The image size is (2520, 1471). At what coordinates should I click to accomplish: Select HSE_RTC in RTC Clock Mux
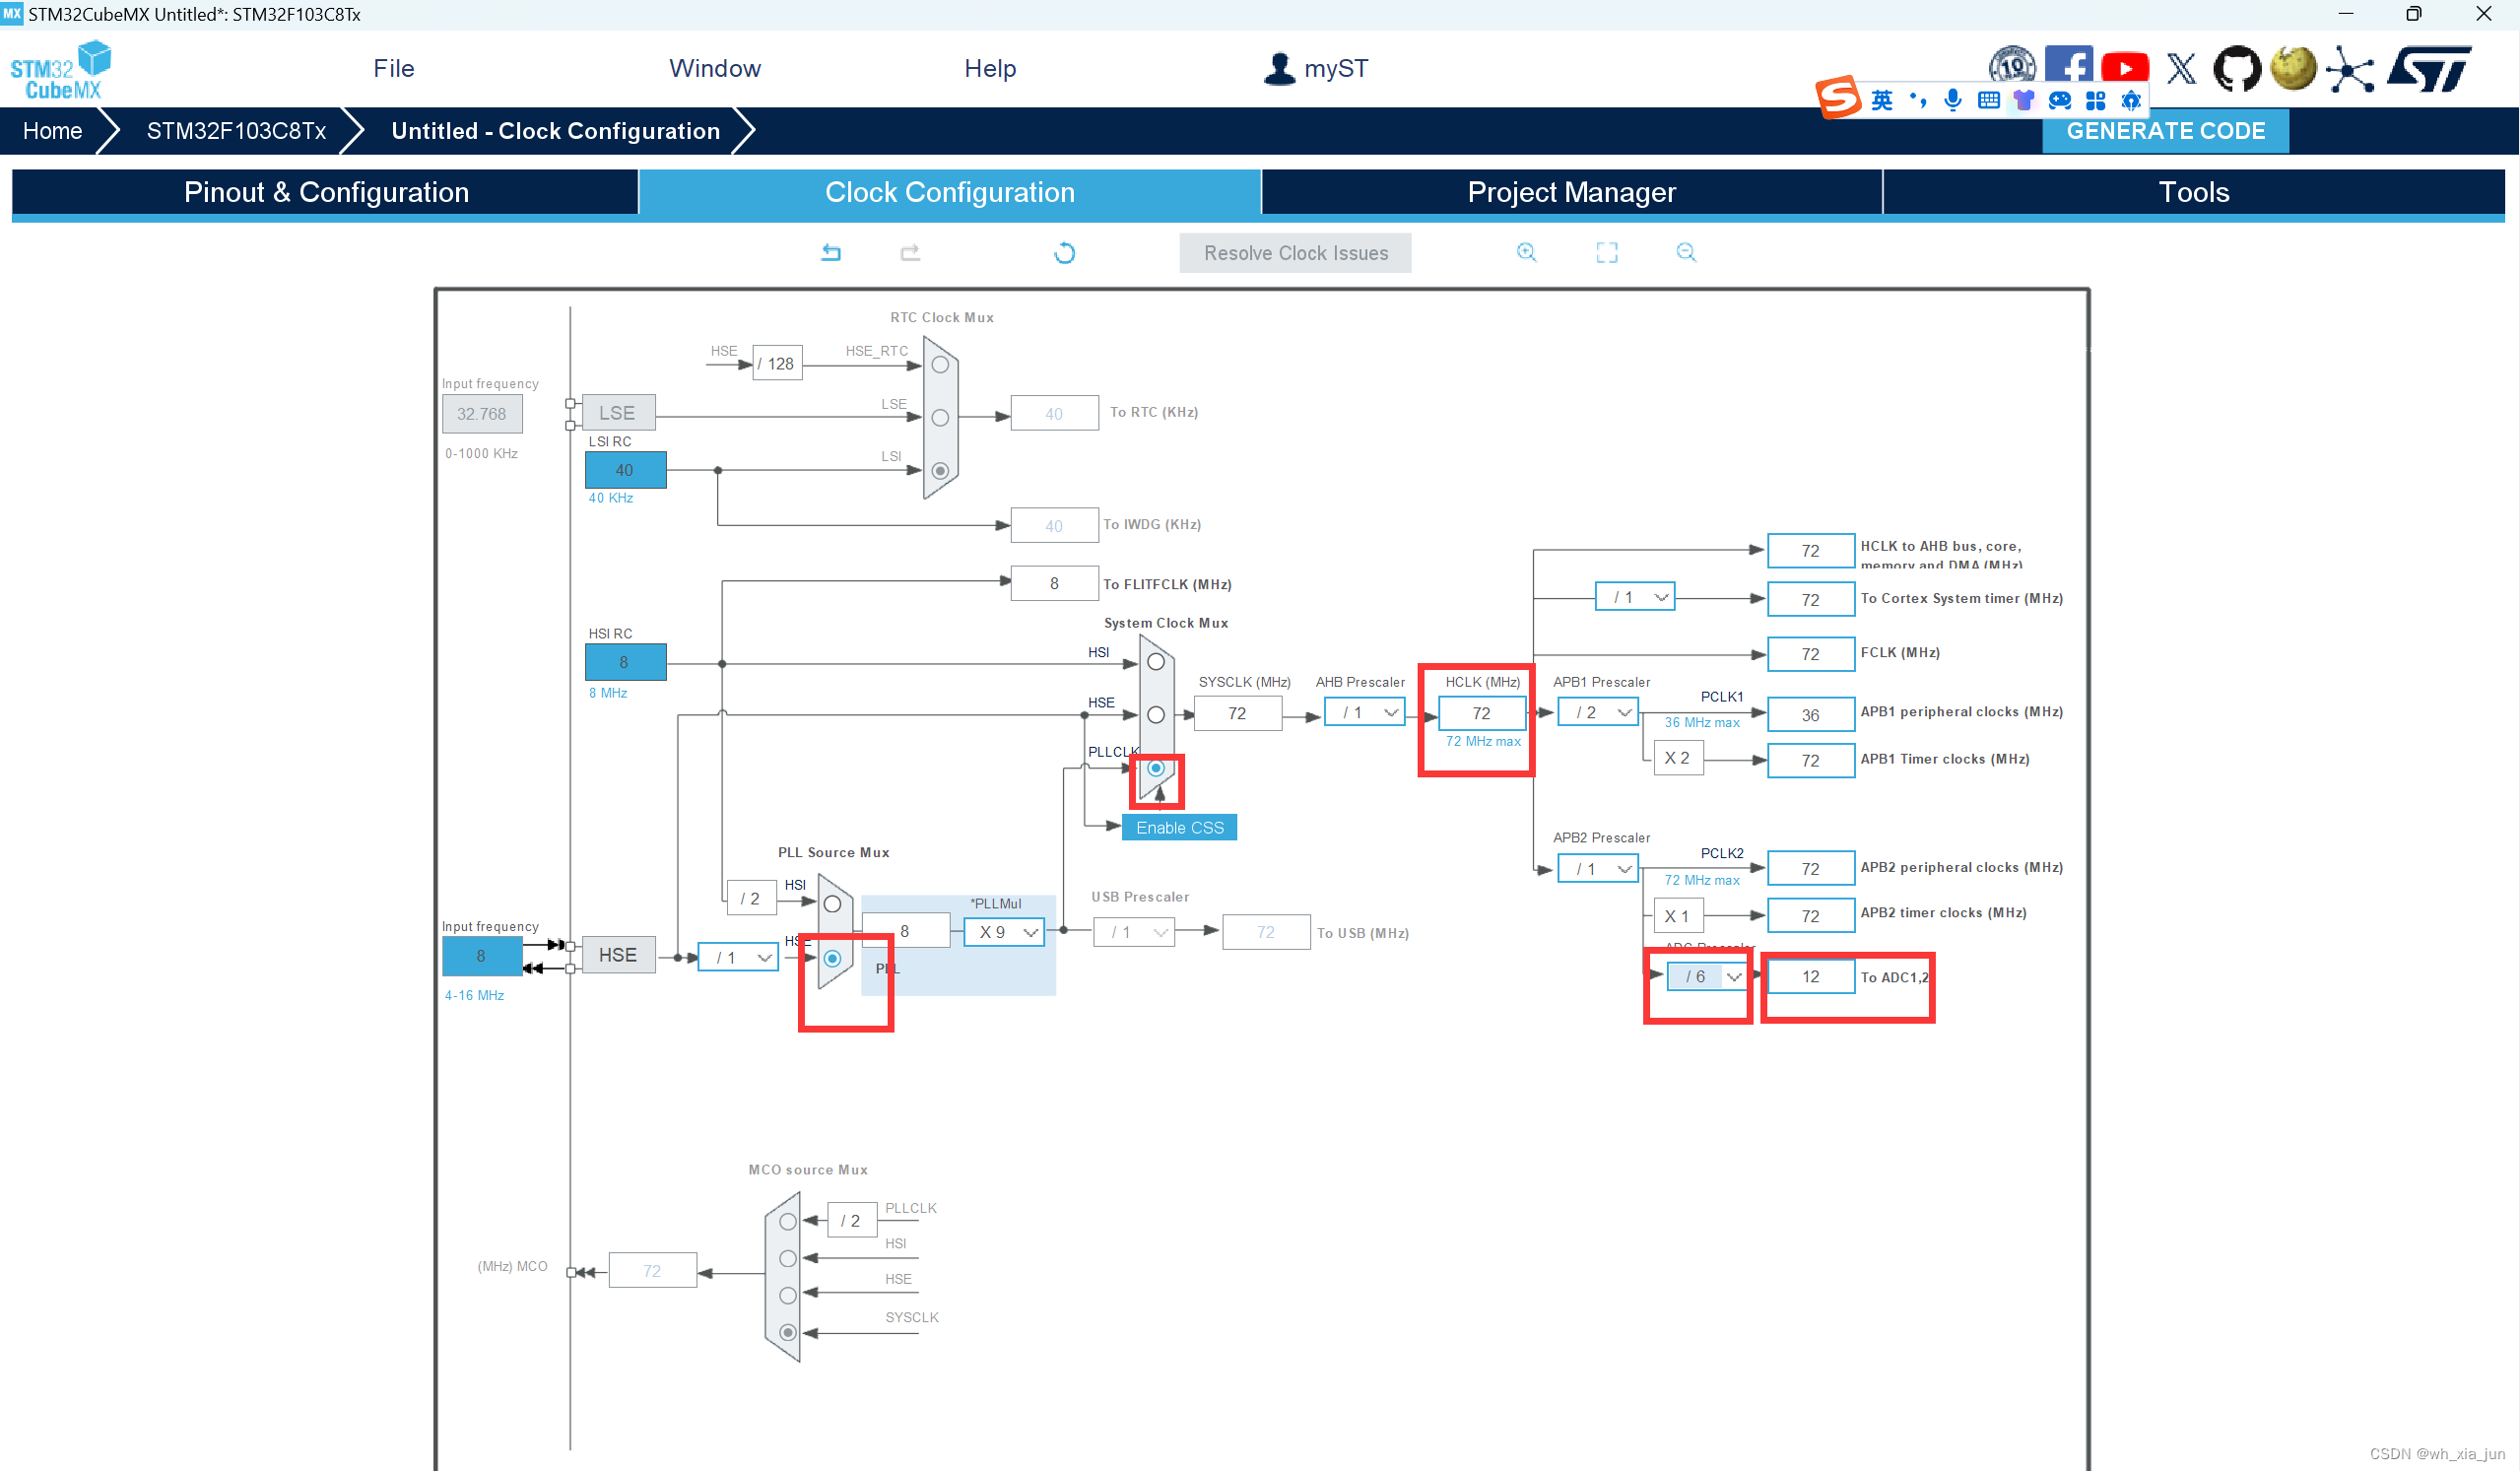(x=940, y=365)
